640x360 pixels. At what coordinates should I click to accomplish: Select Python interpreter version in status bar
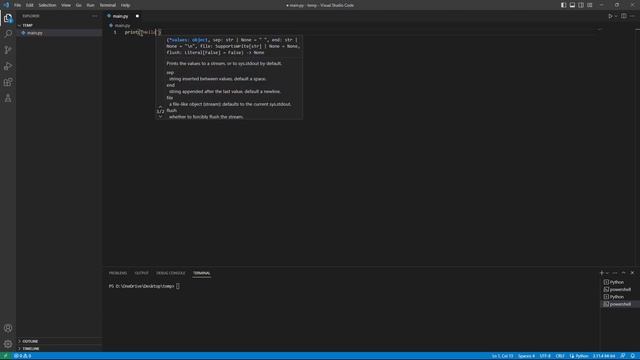[x=604, y=356]
